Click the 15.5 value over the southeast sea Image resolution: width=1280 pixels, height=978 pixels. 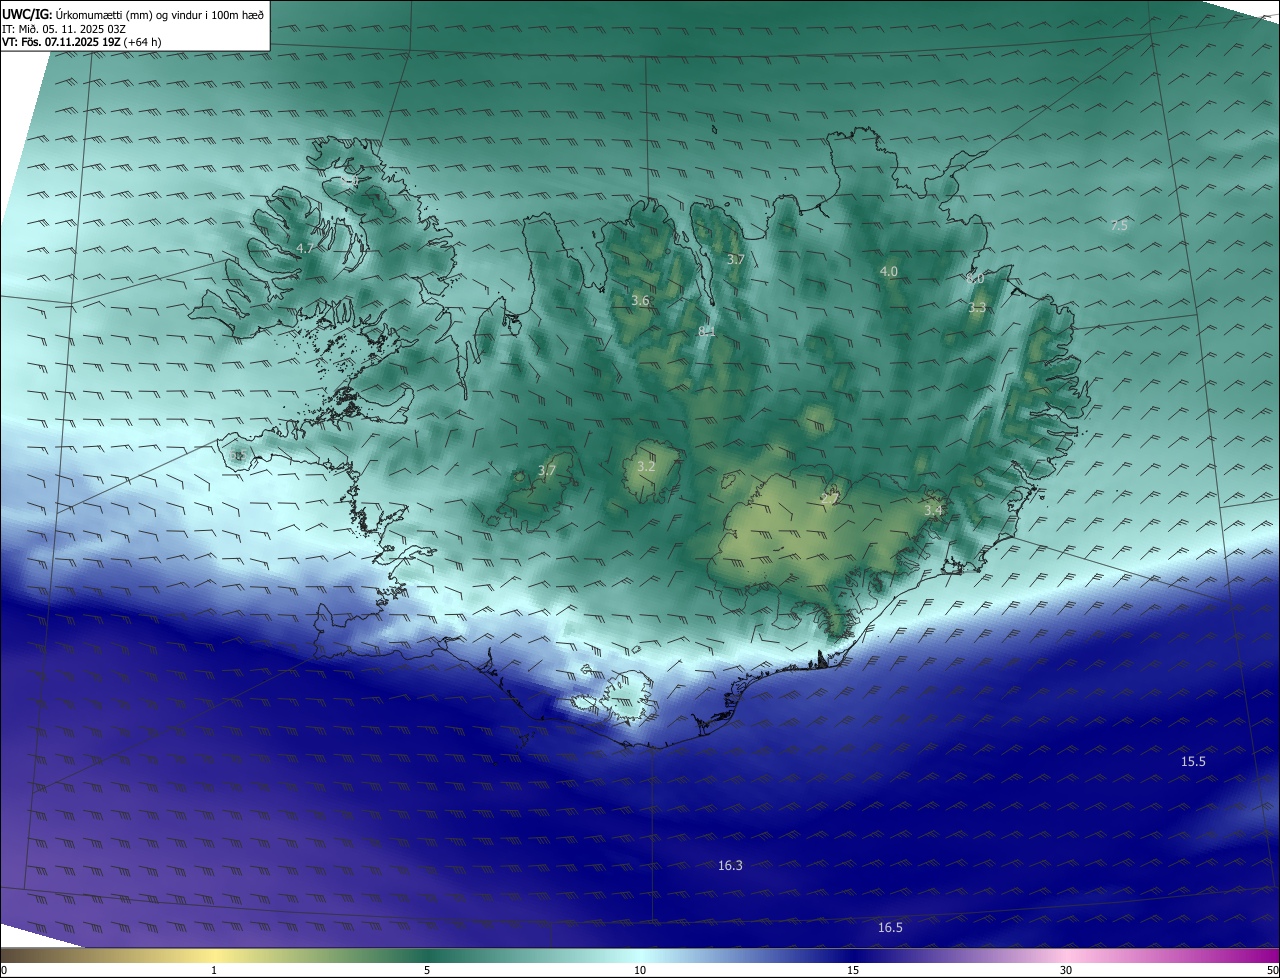1193,761
